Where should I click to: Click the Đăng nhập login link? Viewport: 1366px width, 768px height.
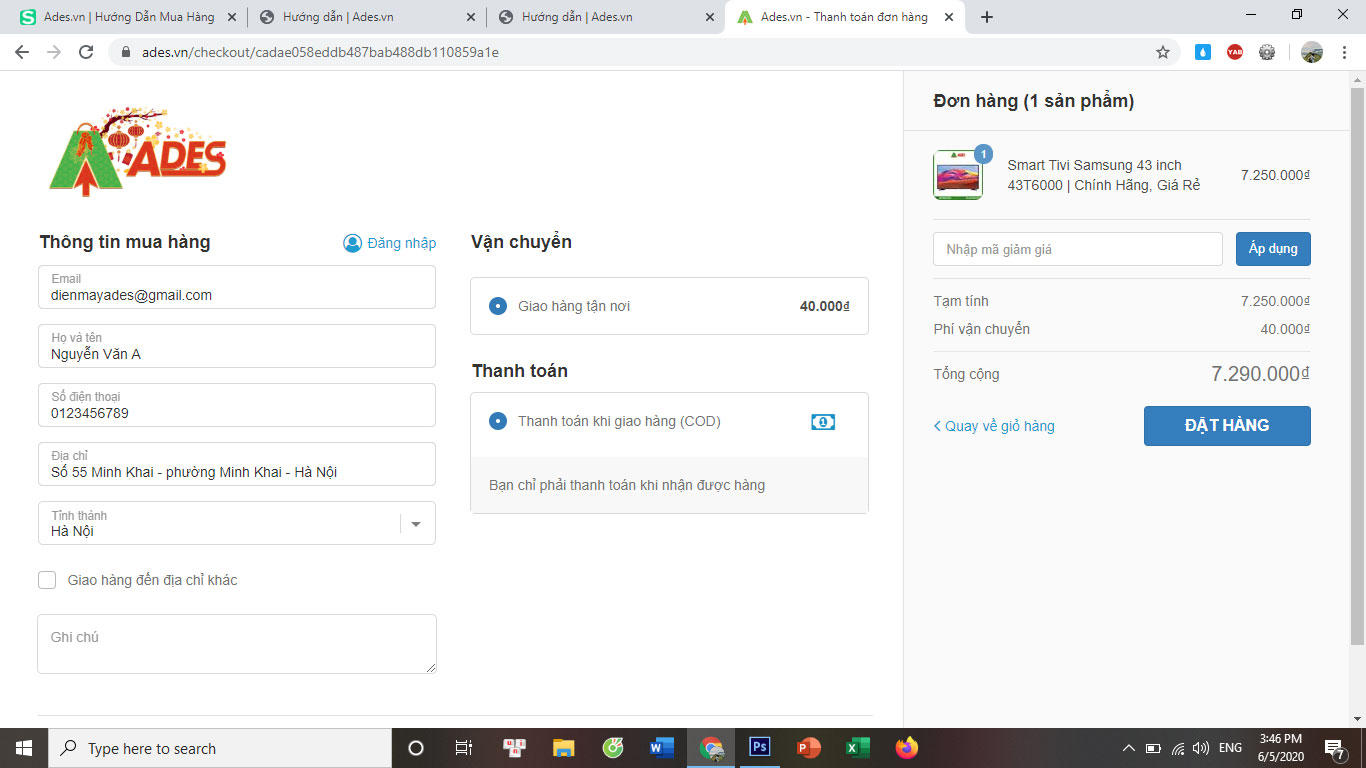[402, 243]
